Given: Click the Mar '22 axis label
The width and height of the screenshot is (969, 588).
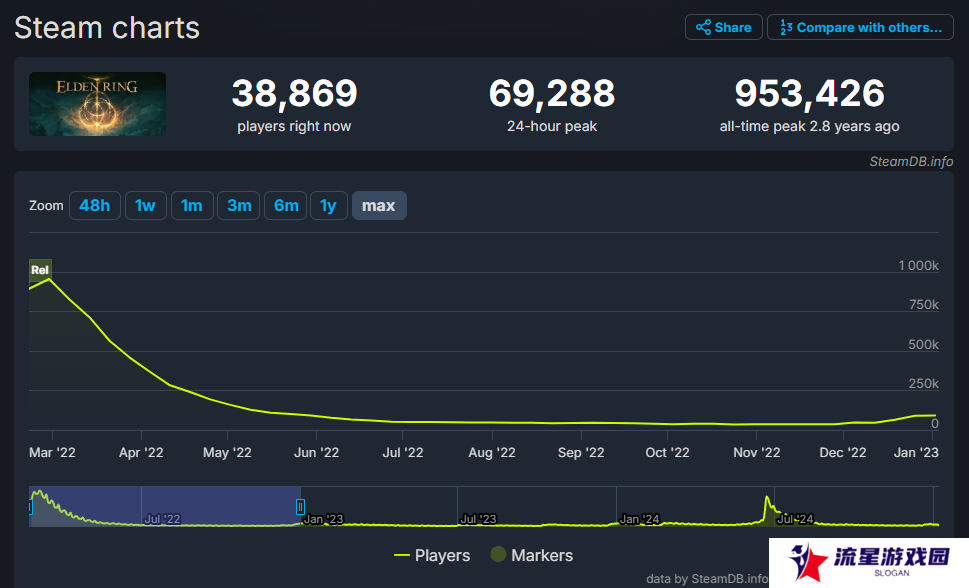Looking at the screenshot, I should (53, 453).
